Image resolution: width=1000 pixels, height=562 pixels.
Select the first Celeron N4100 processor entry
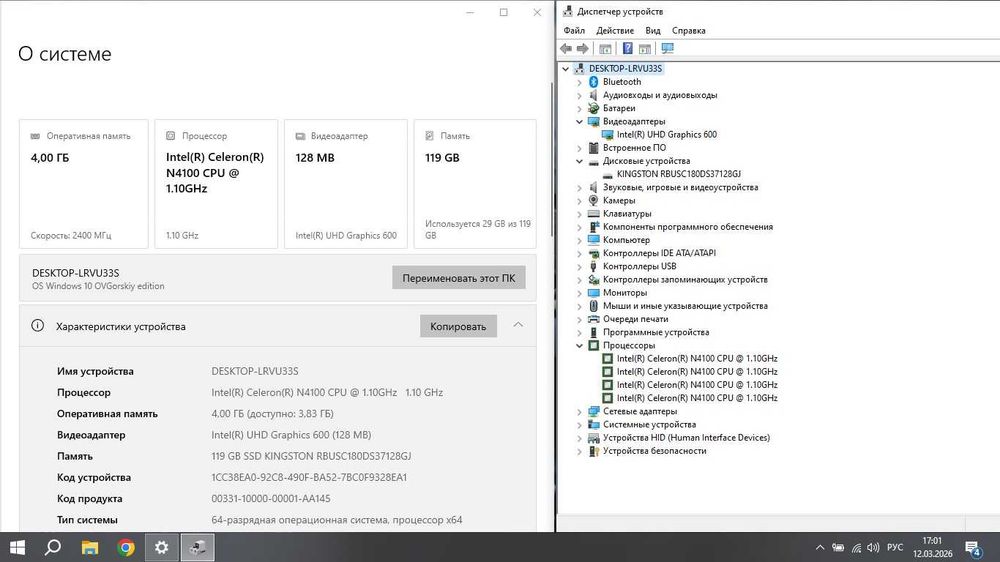pyautogui.click(x=696, y=359)
